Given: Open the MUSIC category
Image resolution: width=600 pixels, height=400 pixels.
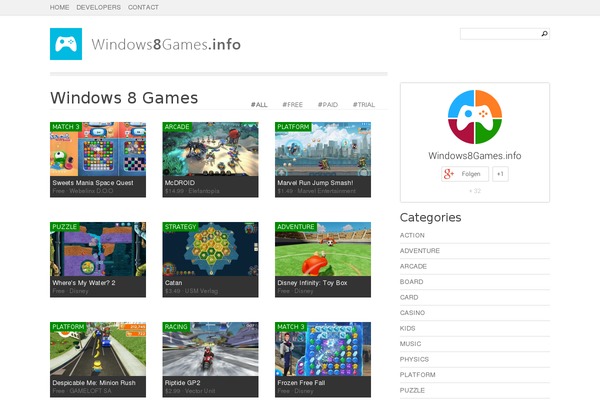Looking at the screenshot, I should click(x=410, y=344).
